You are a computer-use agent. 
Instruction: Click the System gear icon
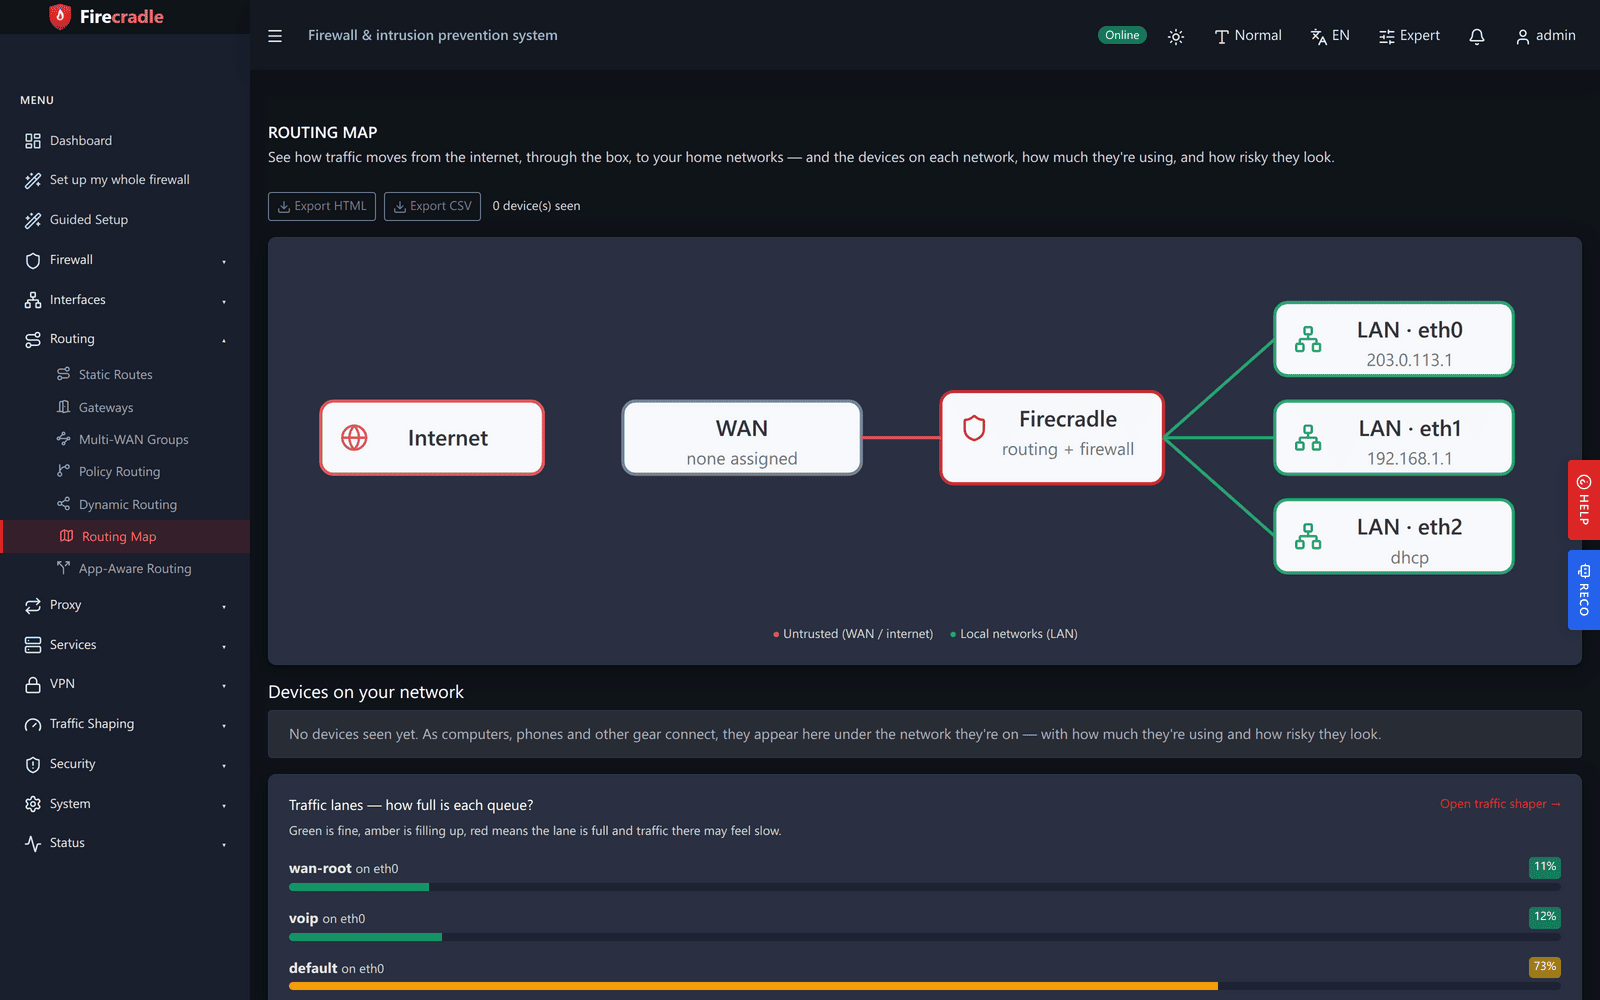(x=33, y=804)
